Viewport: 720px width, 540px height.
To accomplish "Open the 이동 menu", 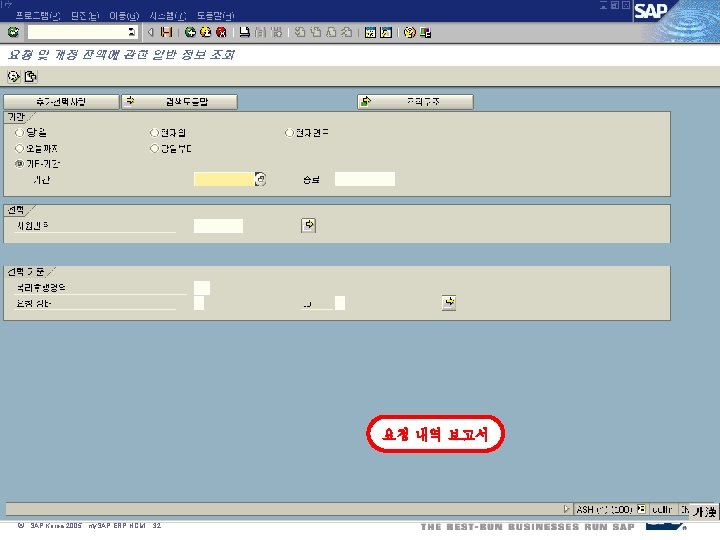I will point(124,16).
